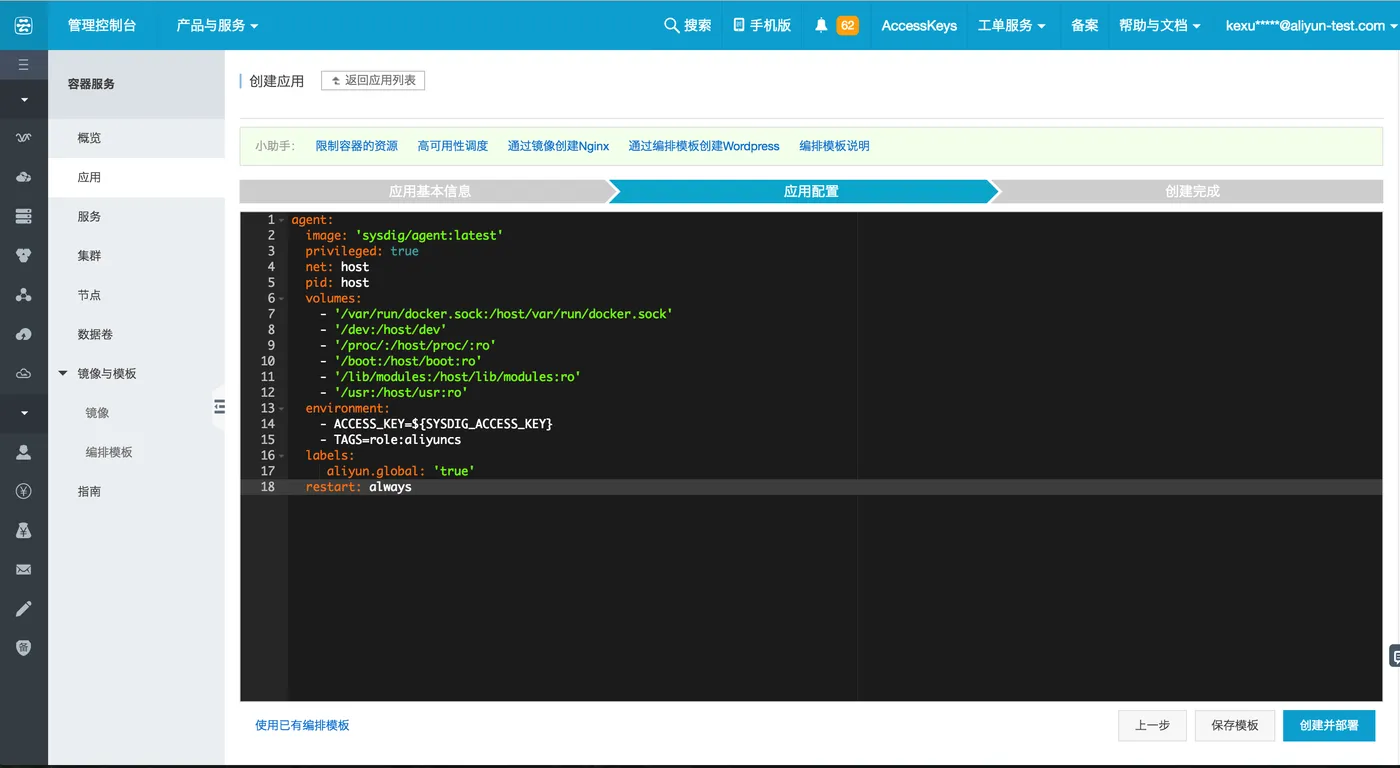Open 通过镜像创建Nginx help link

click(x=558, y=146)
